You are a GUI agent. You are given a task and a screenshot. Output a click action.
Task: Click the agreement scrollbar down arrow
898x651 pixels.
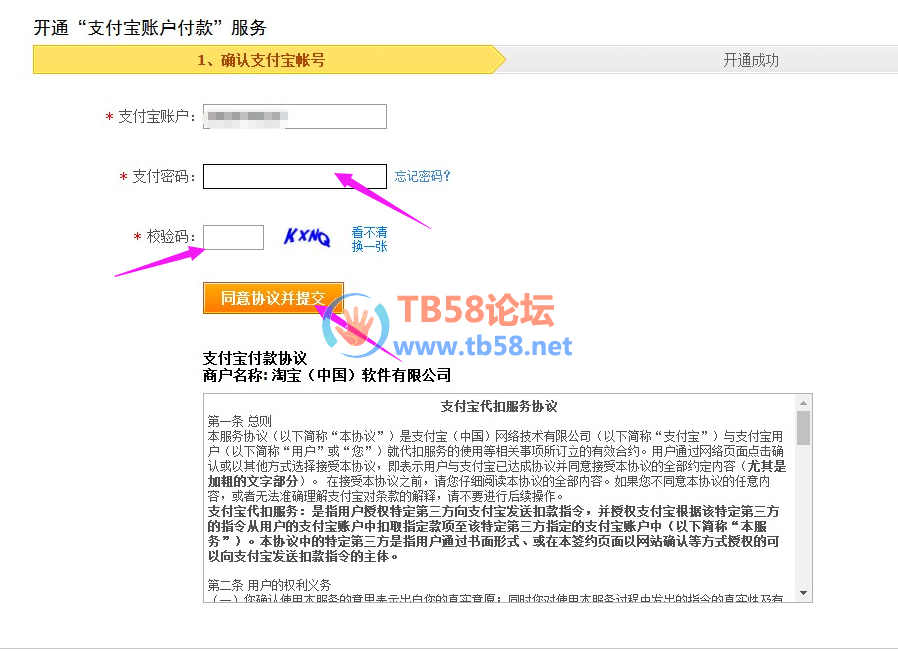pos(804,593)
